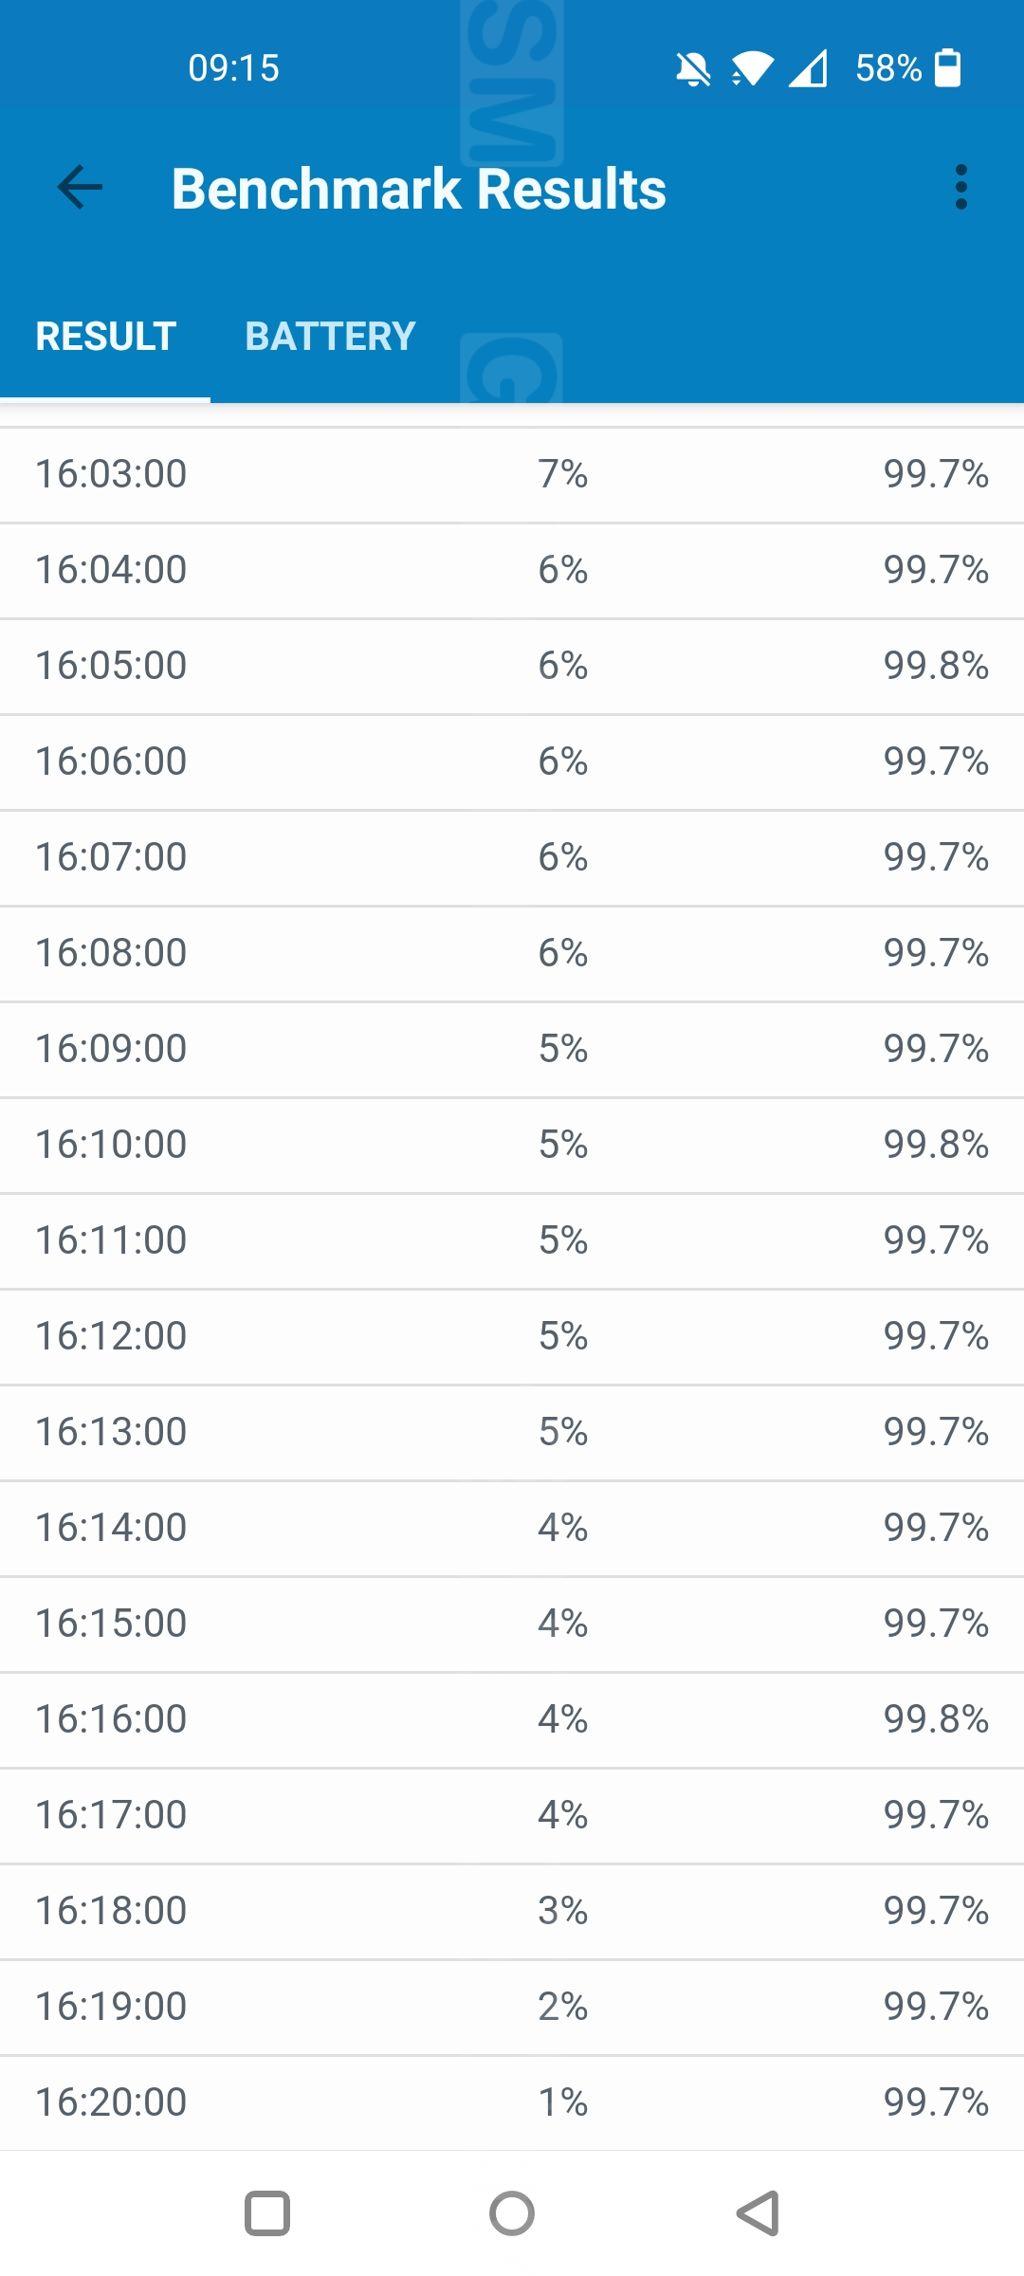Select the last row 16:20:00

click(x=512, y=2102)
